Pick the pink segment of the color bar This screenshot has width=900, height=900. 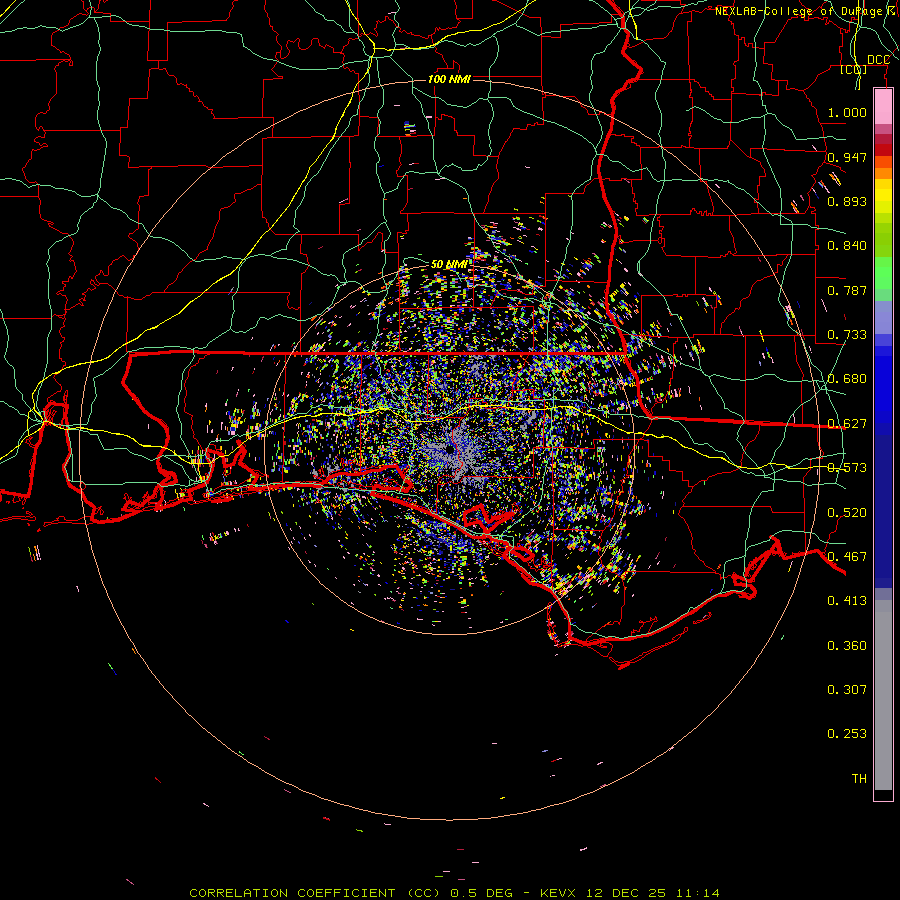[x=883, y=107]
